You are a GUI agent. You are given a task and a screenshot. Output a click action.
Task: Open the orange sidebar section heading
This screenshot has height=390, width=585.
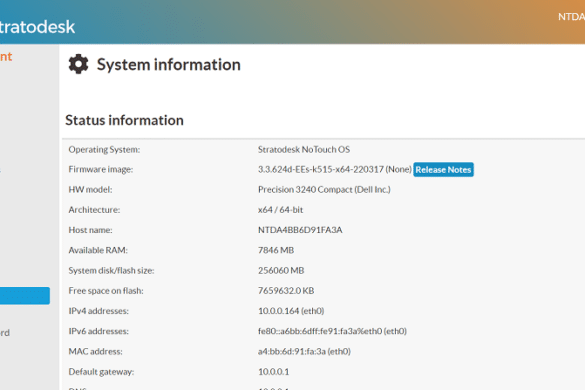pos(6,57)
